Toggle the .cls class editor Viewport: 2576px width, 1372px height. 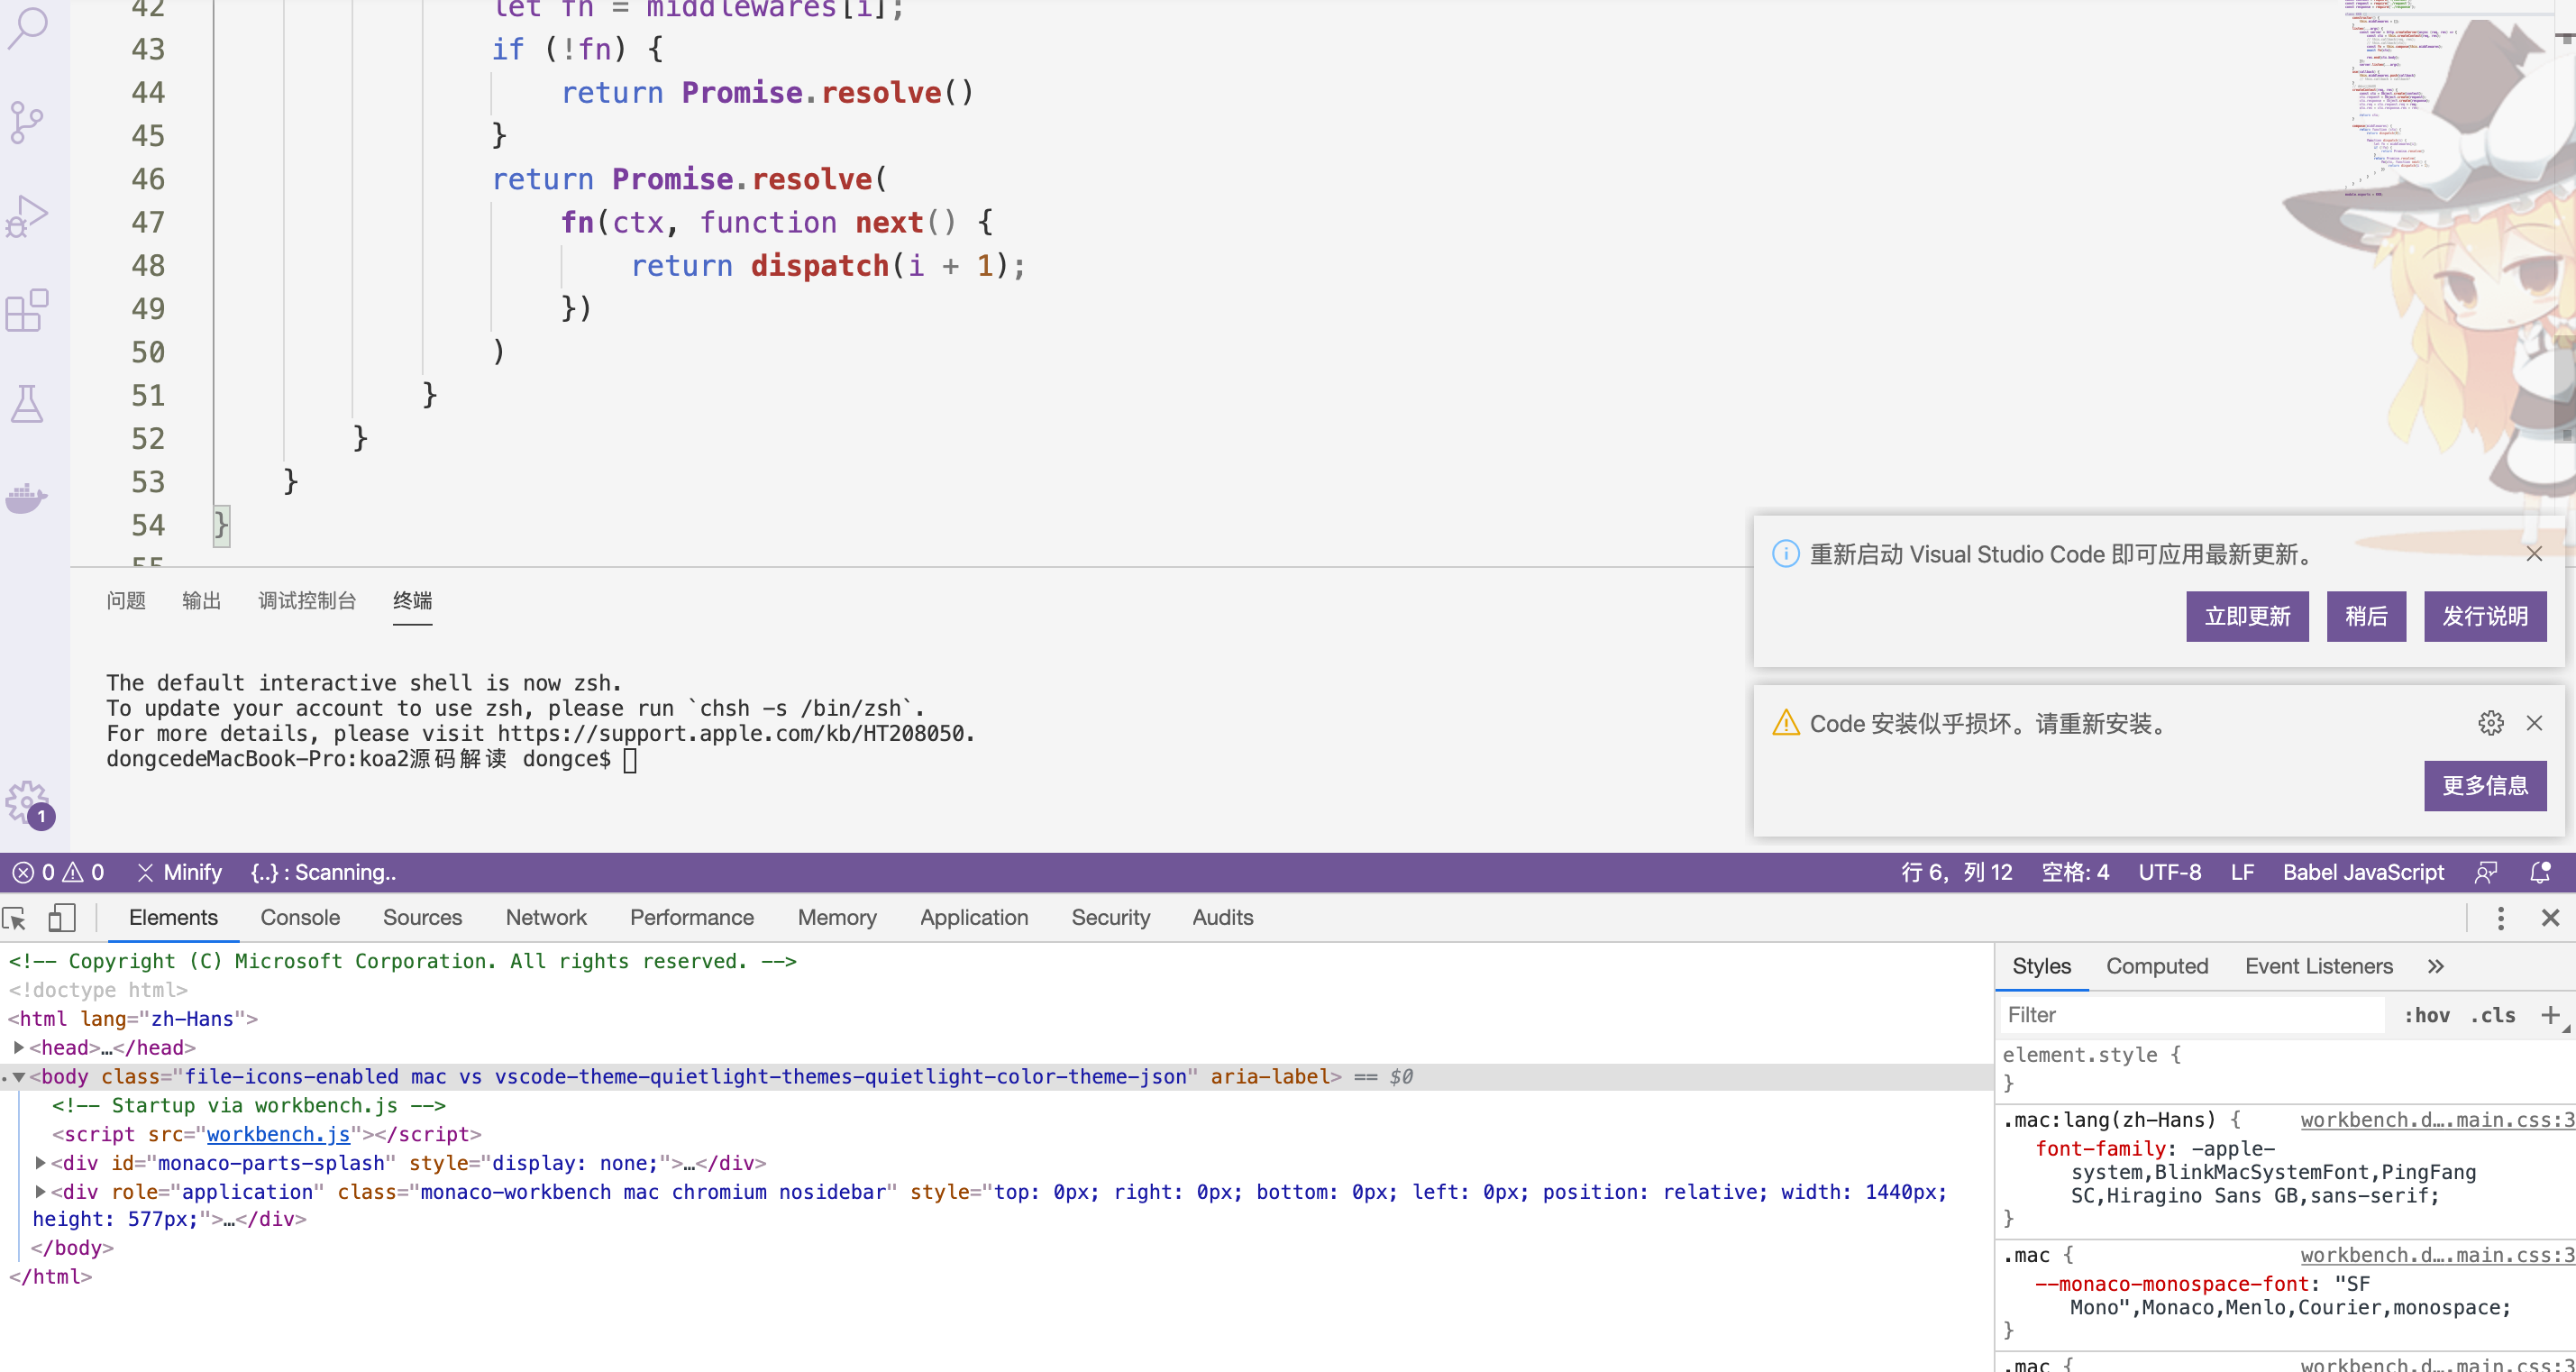[2493, 1015]
